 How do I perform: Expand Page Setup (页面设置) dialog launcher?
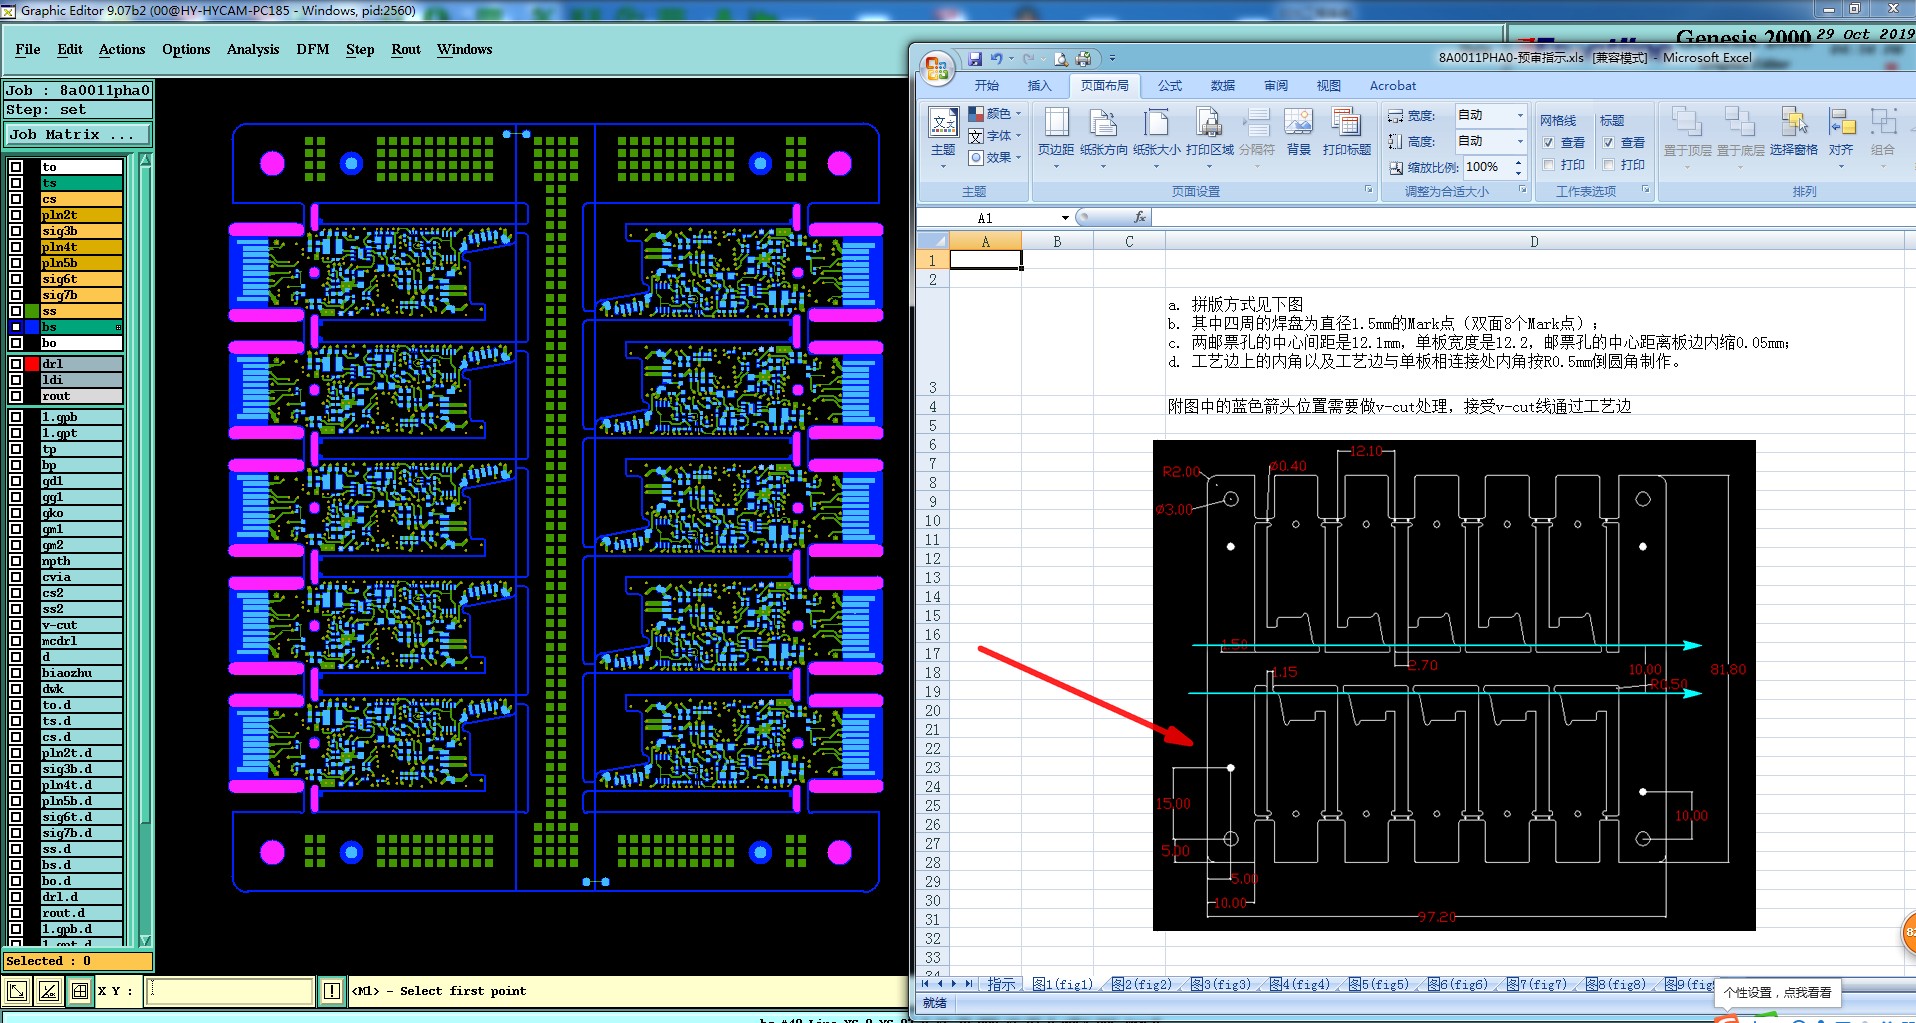[1369, 190]
